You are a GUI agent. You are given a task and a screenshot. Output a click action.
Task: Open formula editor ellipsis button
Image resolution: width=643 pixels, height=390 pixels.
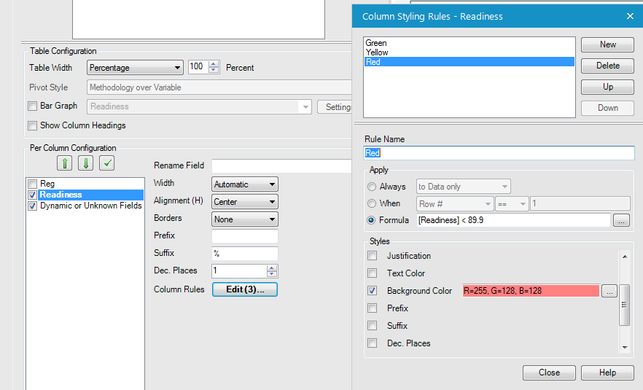621,221
